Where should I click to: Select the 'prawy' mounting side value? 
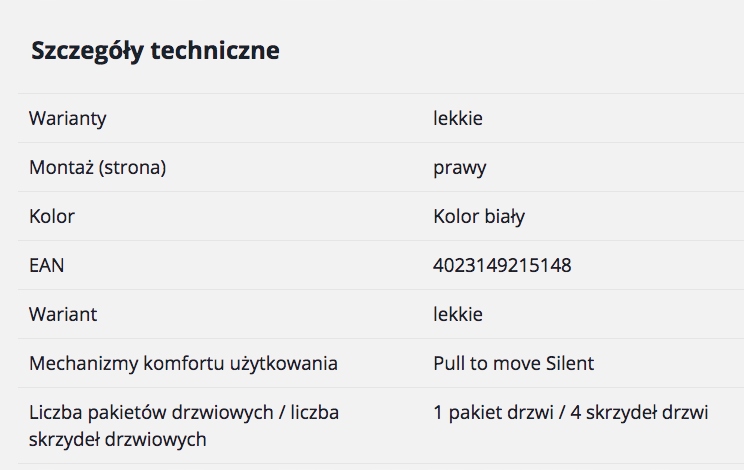click(459, 167)
